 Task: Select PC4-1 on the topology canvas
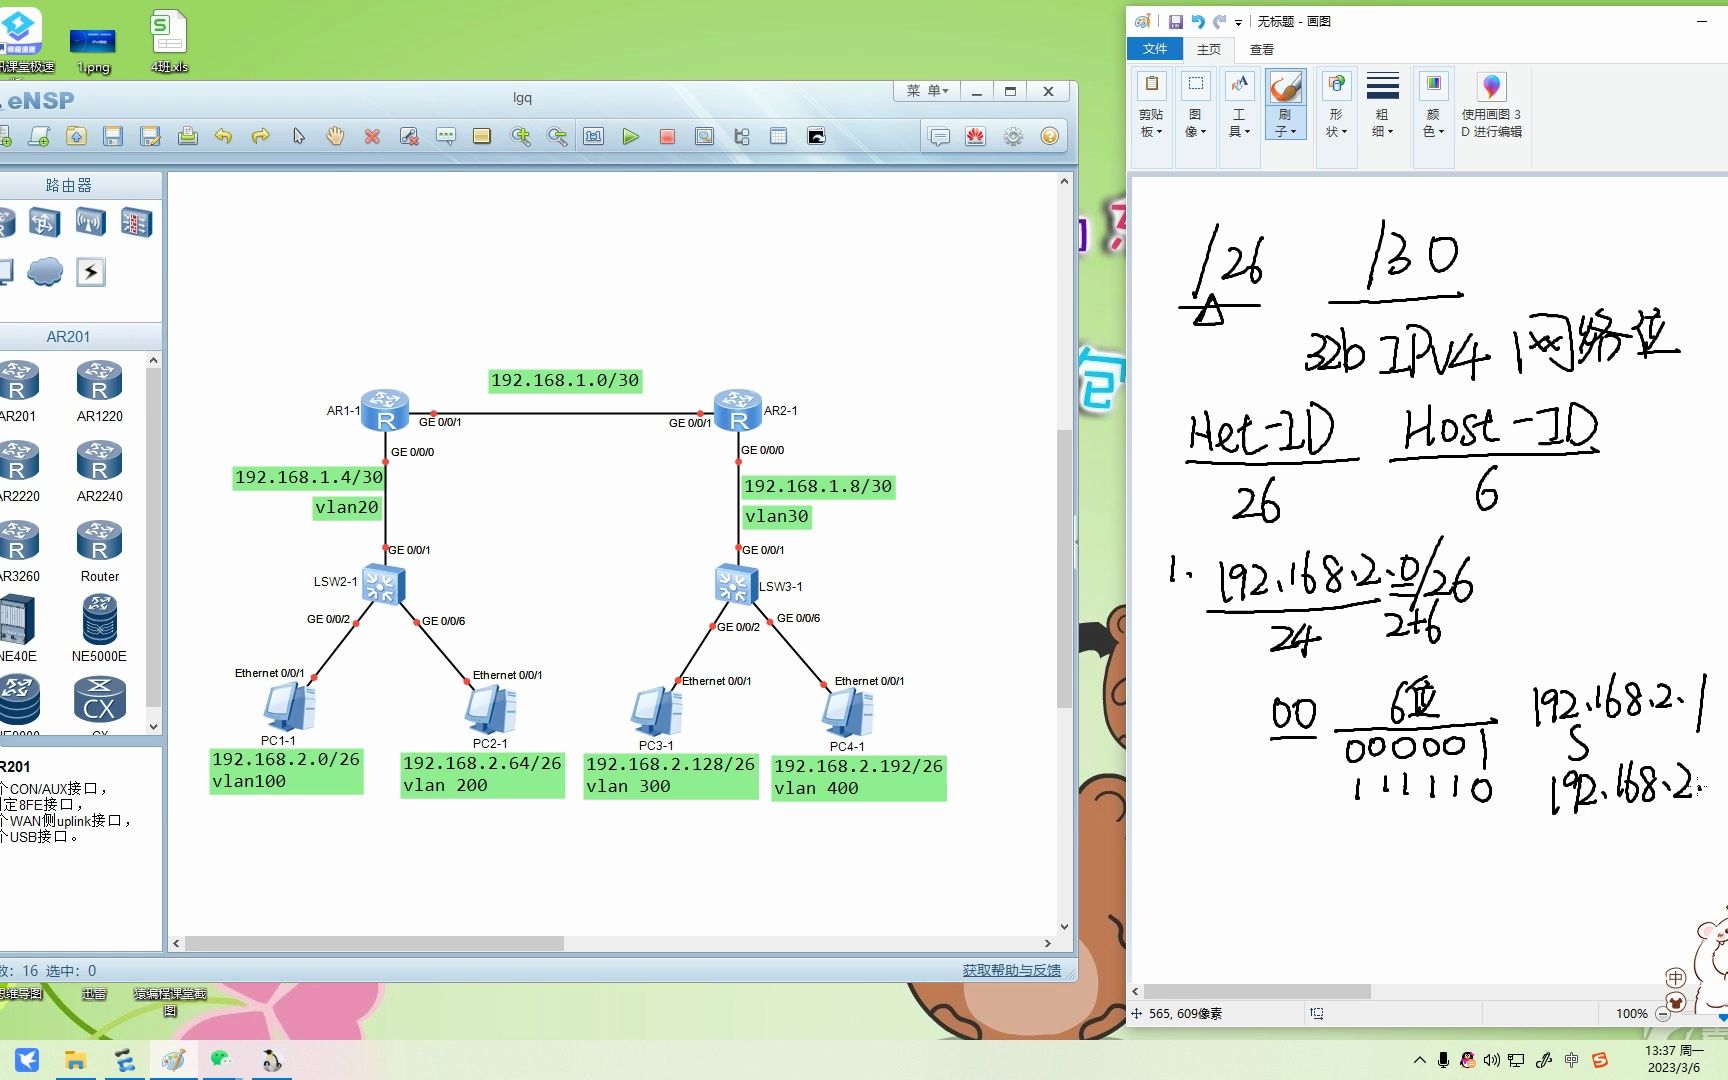pos(847,714)
